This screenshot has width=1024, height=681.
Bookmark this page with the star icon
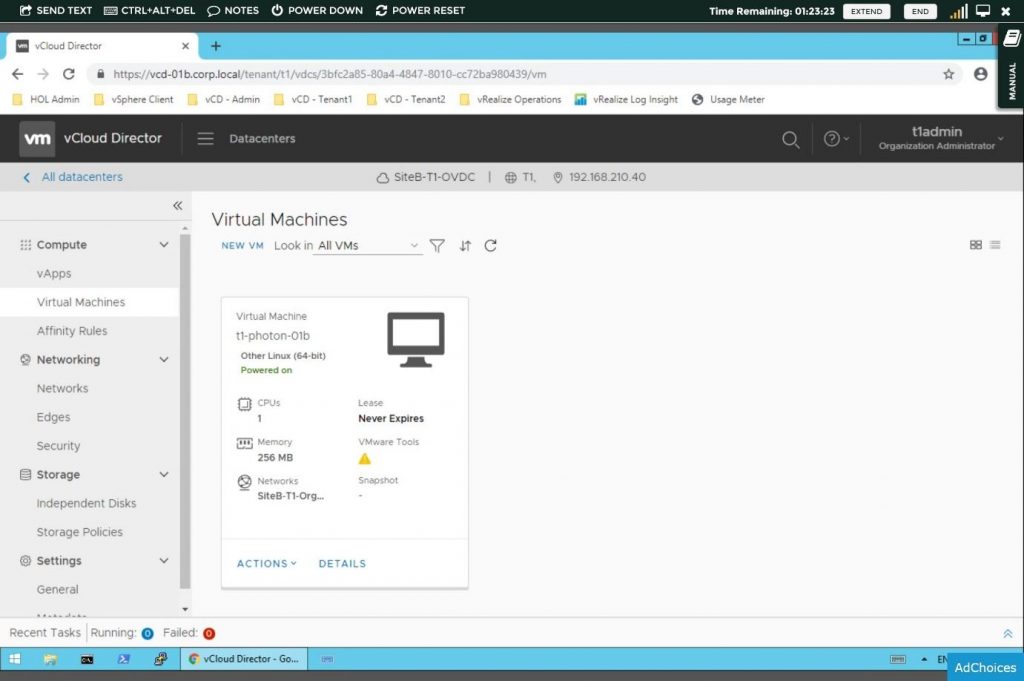click(x=948, y=74)
